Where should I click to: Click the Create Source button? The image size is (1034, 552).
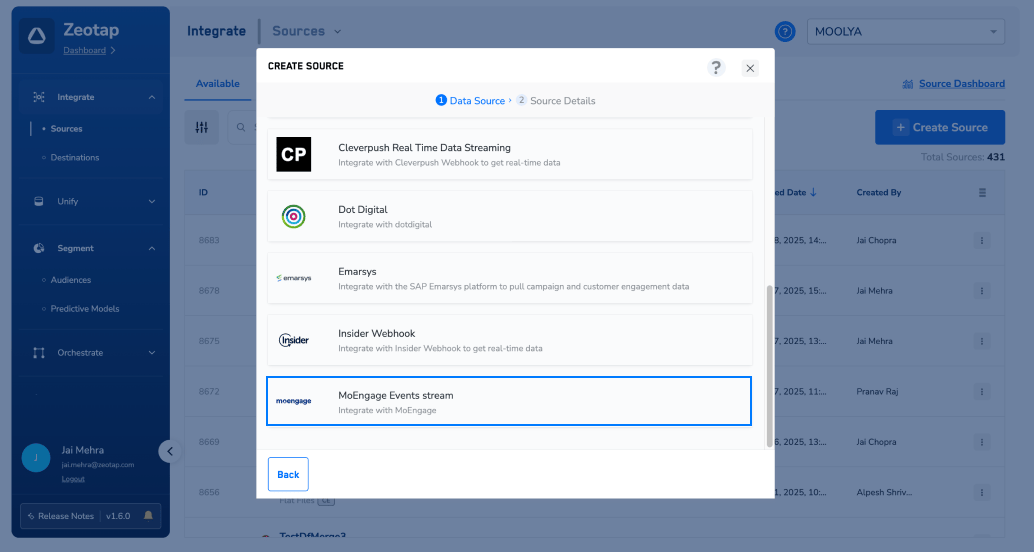[x=940, y=127]
